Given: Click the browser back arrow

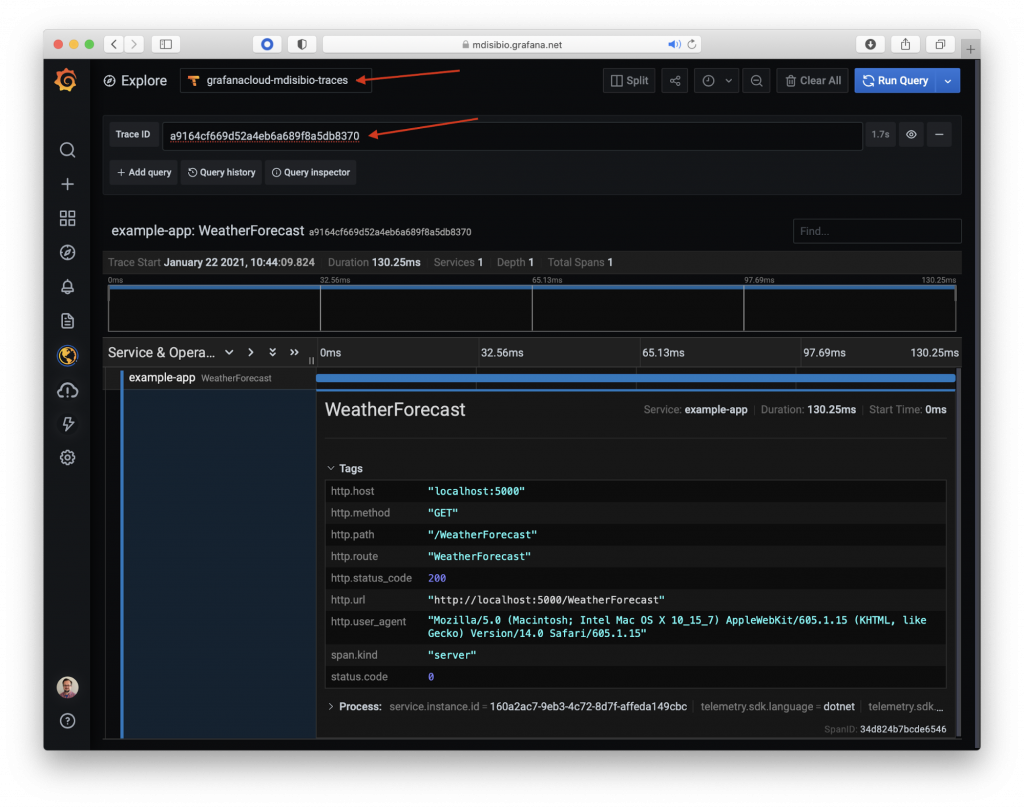Looking at the screenshot, I should coord(114,44).
